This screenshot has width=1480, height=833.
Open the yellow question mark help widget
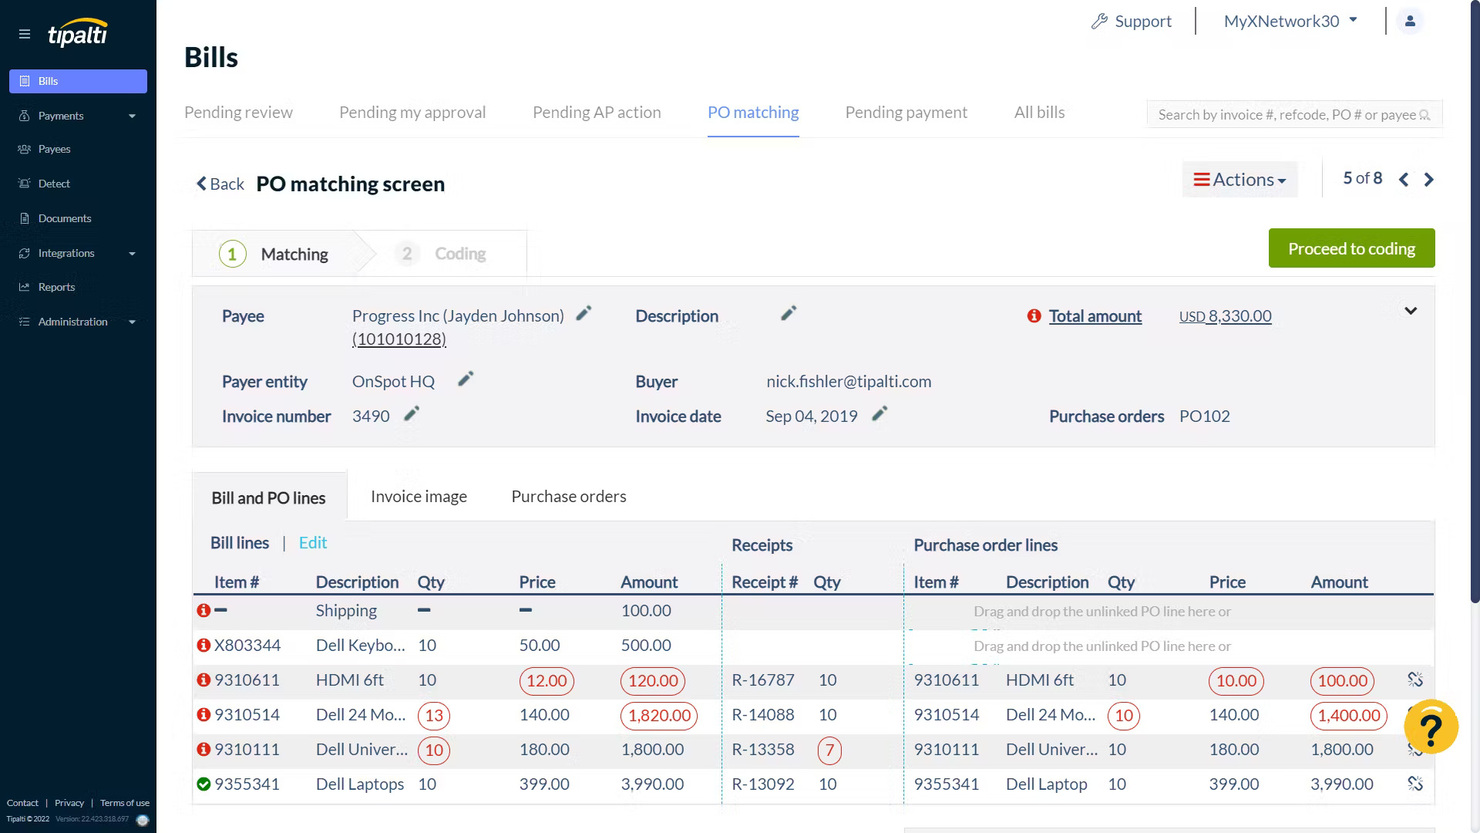(1431, 727)
